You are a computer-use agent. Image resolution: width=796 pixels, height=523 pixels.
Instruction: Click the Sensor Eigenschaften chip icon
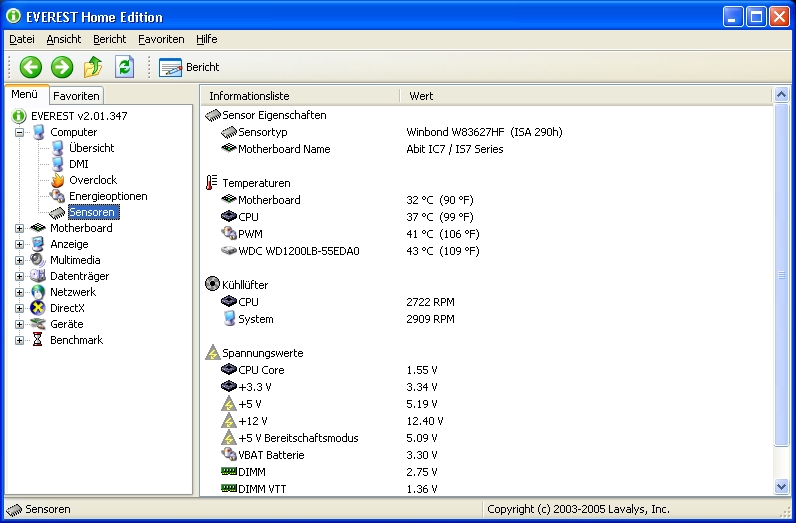pyautogui.click(x=213, y=116)
